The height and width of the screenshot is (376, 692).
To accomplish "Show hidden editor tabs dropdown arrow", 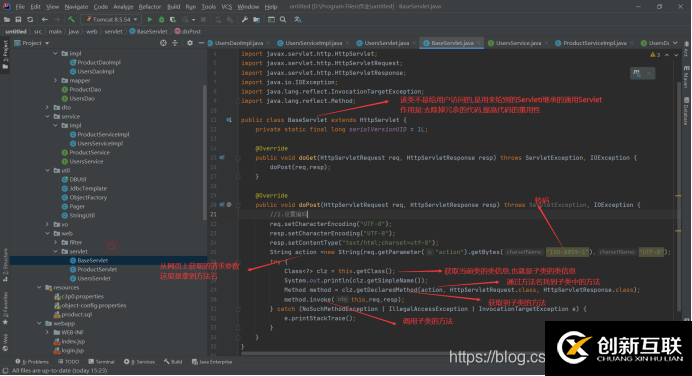I will 675,43.
